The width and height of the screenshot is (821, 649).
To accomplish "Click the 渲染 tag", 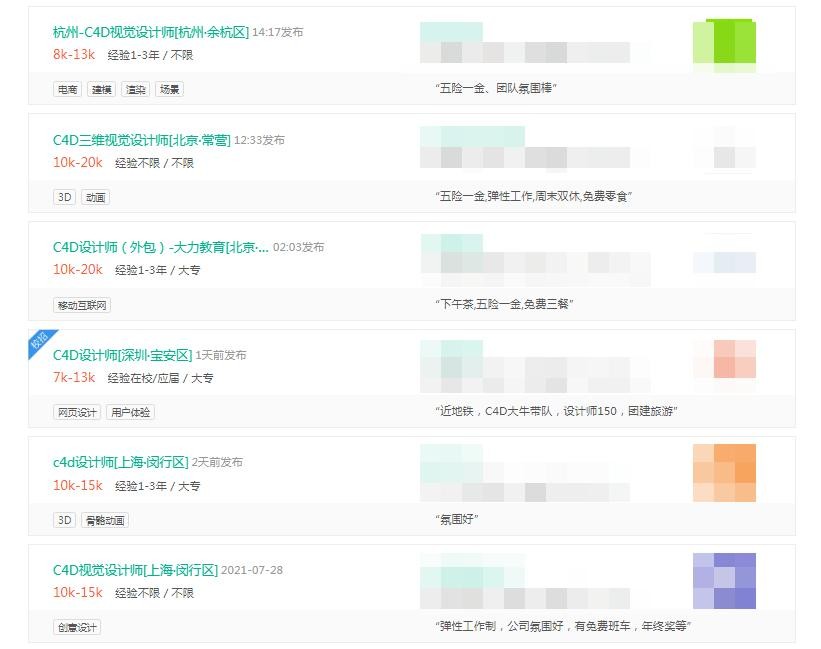I will [135, 89].
